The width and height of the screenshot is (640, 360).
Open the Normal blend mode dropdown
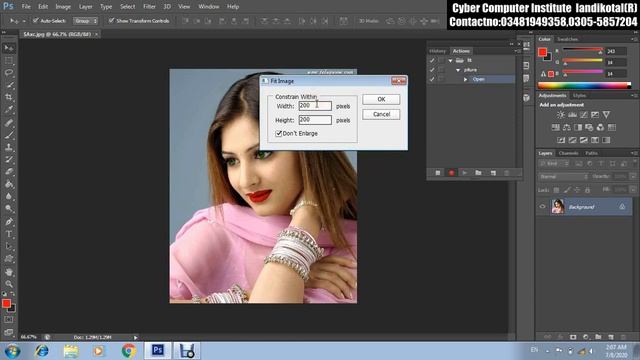[564, 177]
